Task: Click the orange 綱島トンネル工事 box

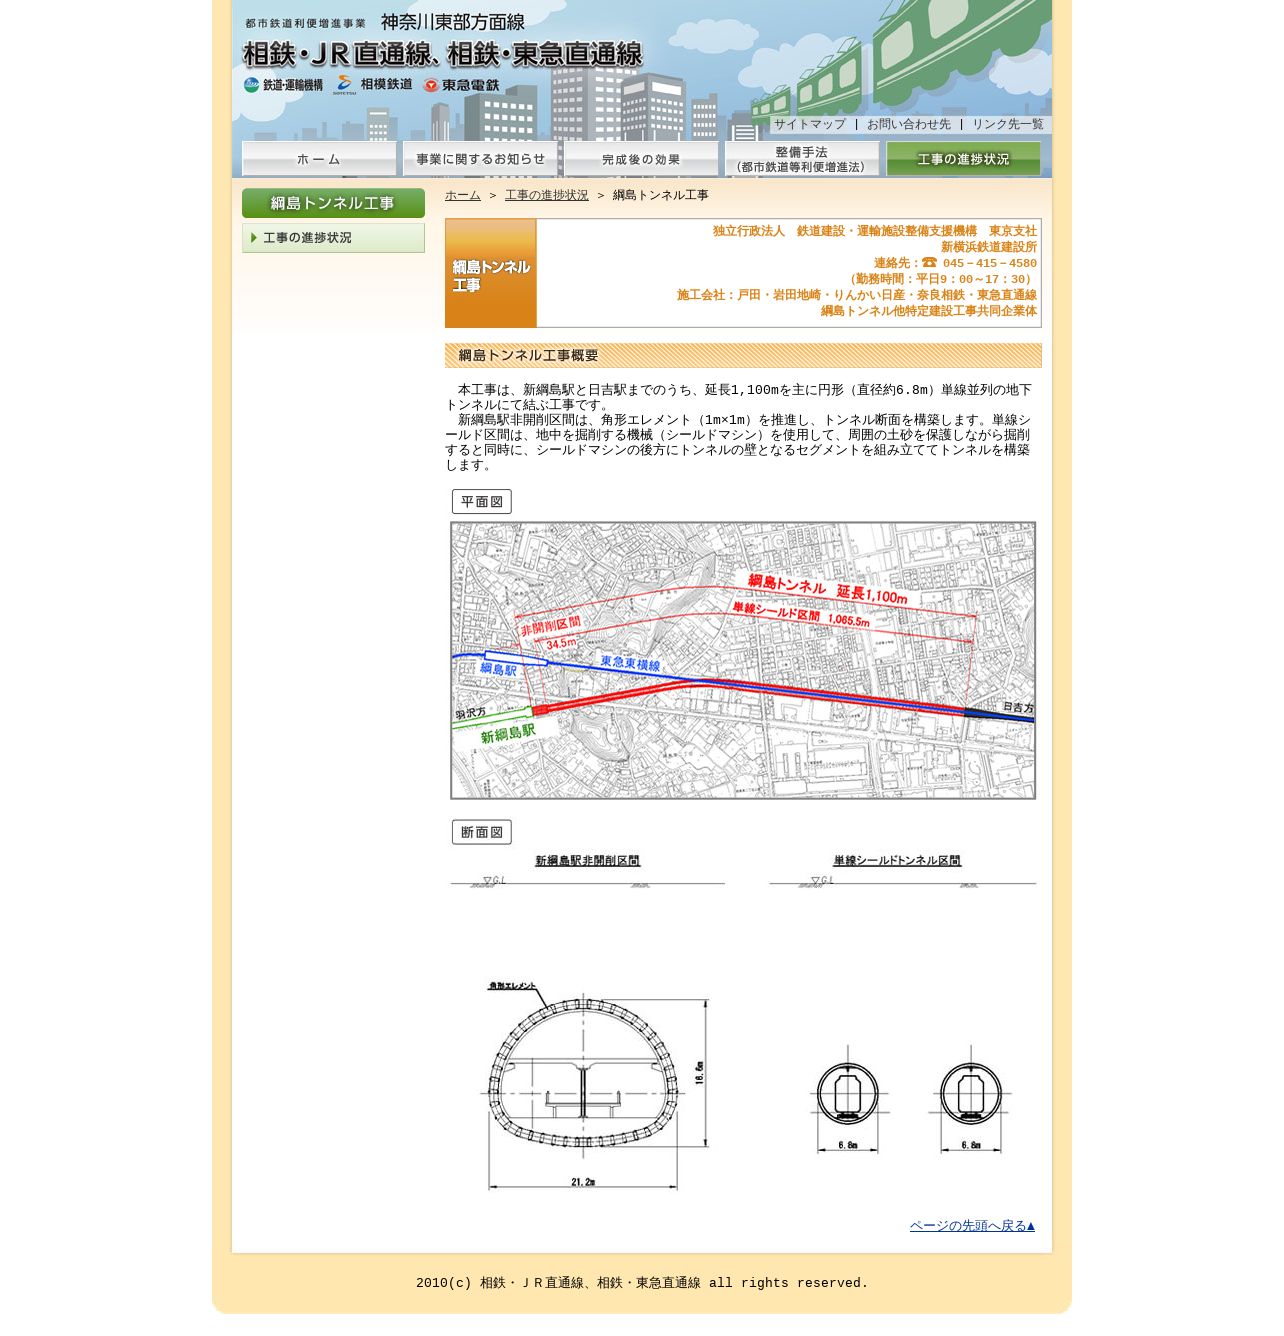Action: pyautogui.click(x=491, y=273)
